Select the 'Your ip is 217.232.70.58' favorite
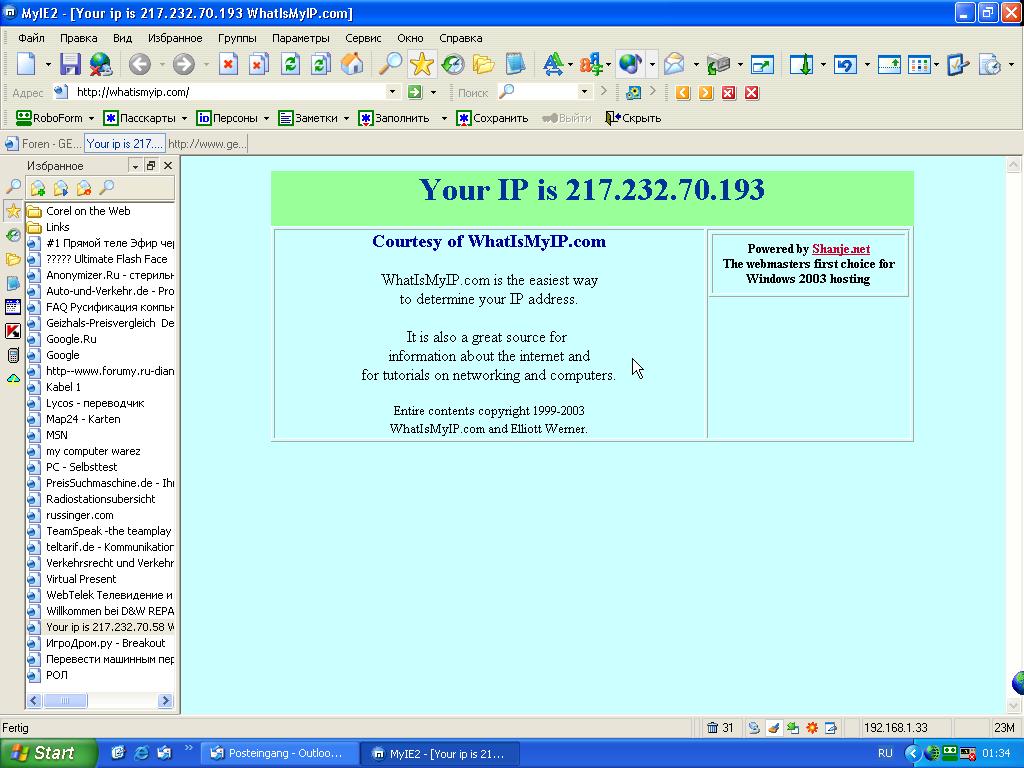 tap(101, 627)
